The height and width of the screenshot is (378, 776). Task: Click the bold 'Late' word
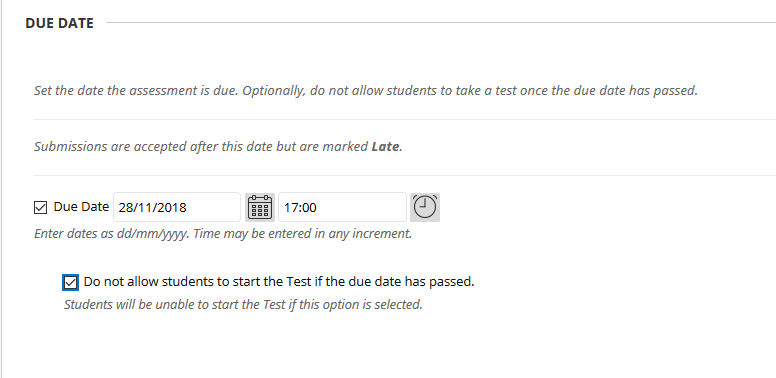click(x=385, y=146)
